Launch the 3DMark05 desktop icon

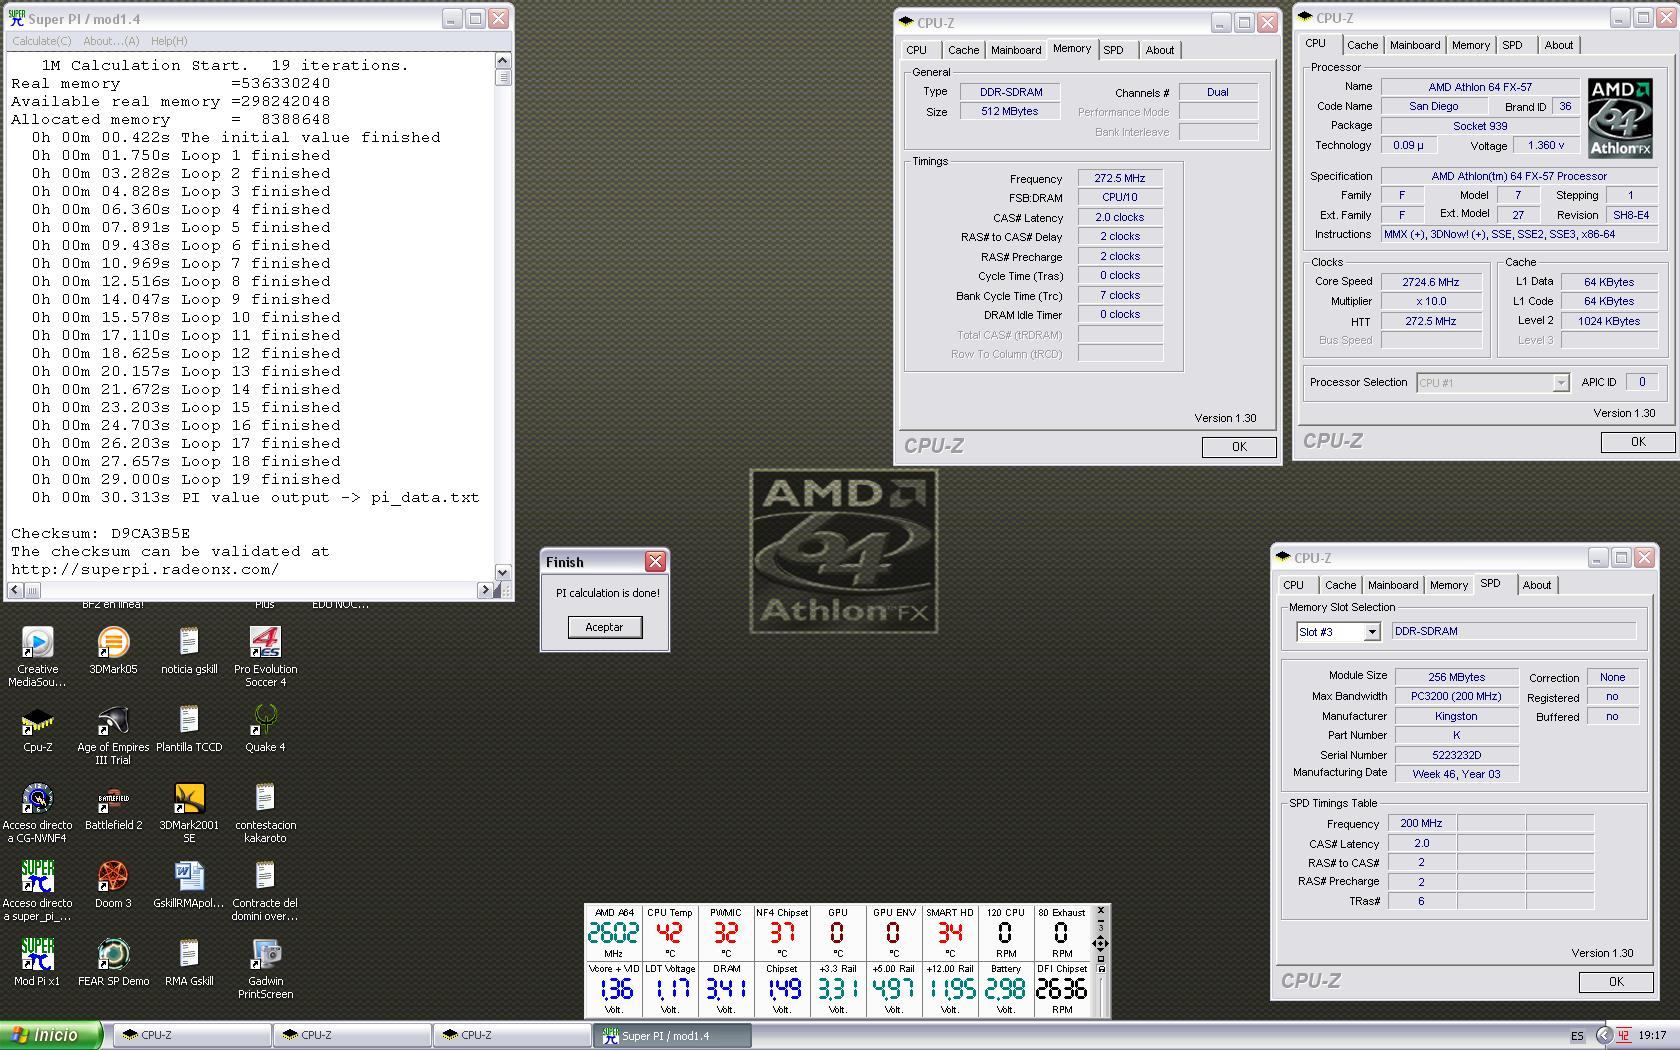coord(113,650)
